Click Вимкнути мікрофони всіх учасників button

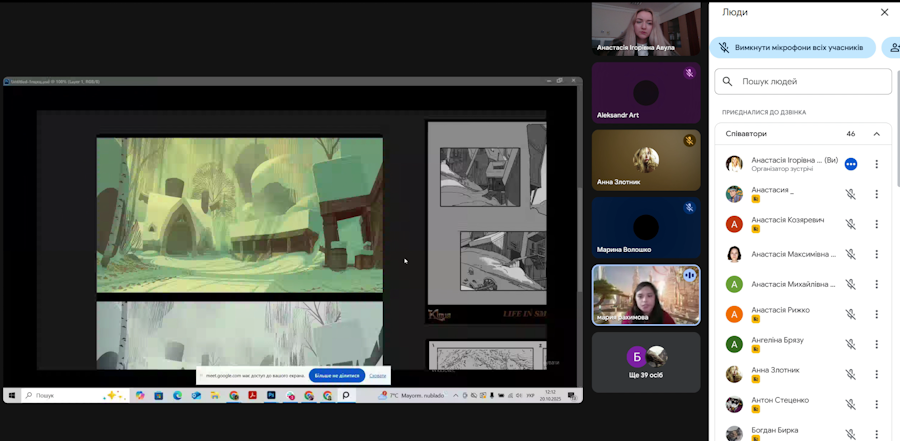[x=793, y=47]
